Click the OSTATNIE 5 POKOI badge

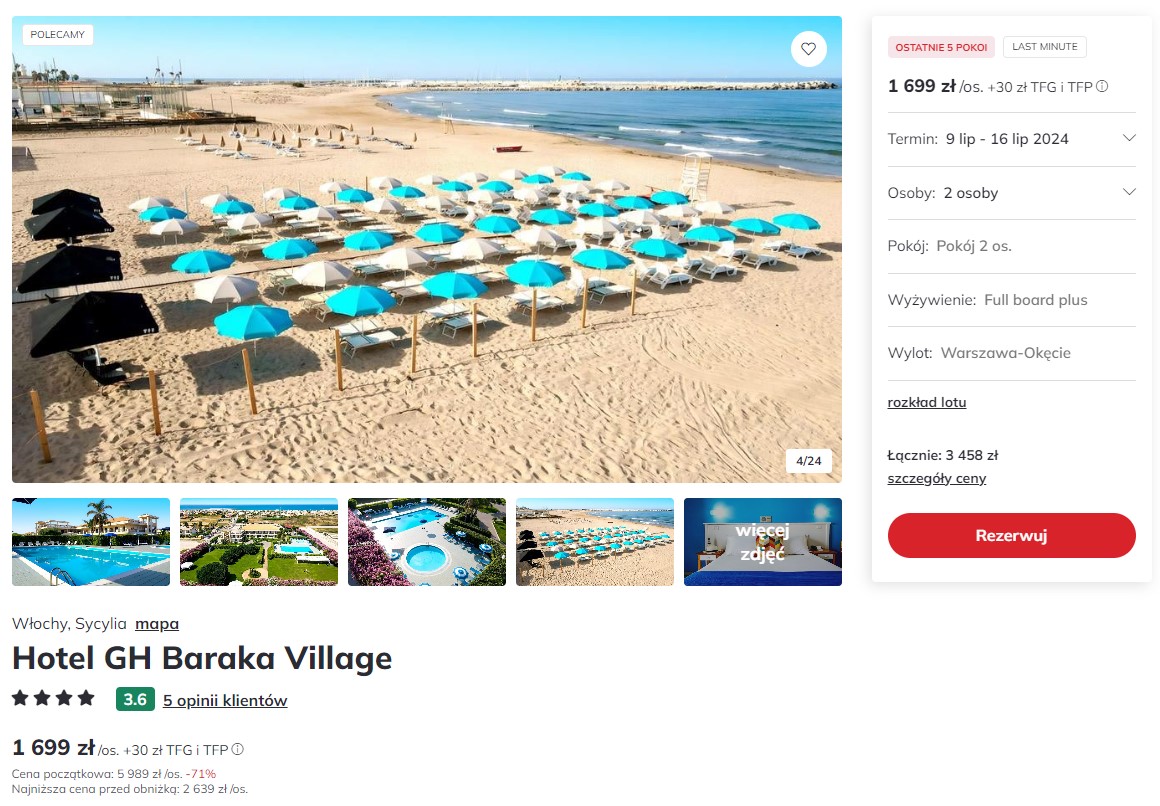[941, 47]
